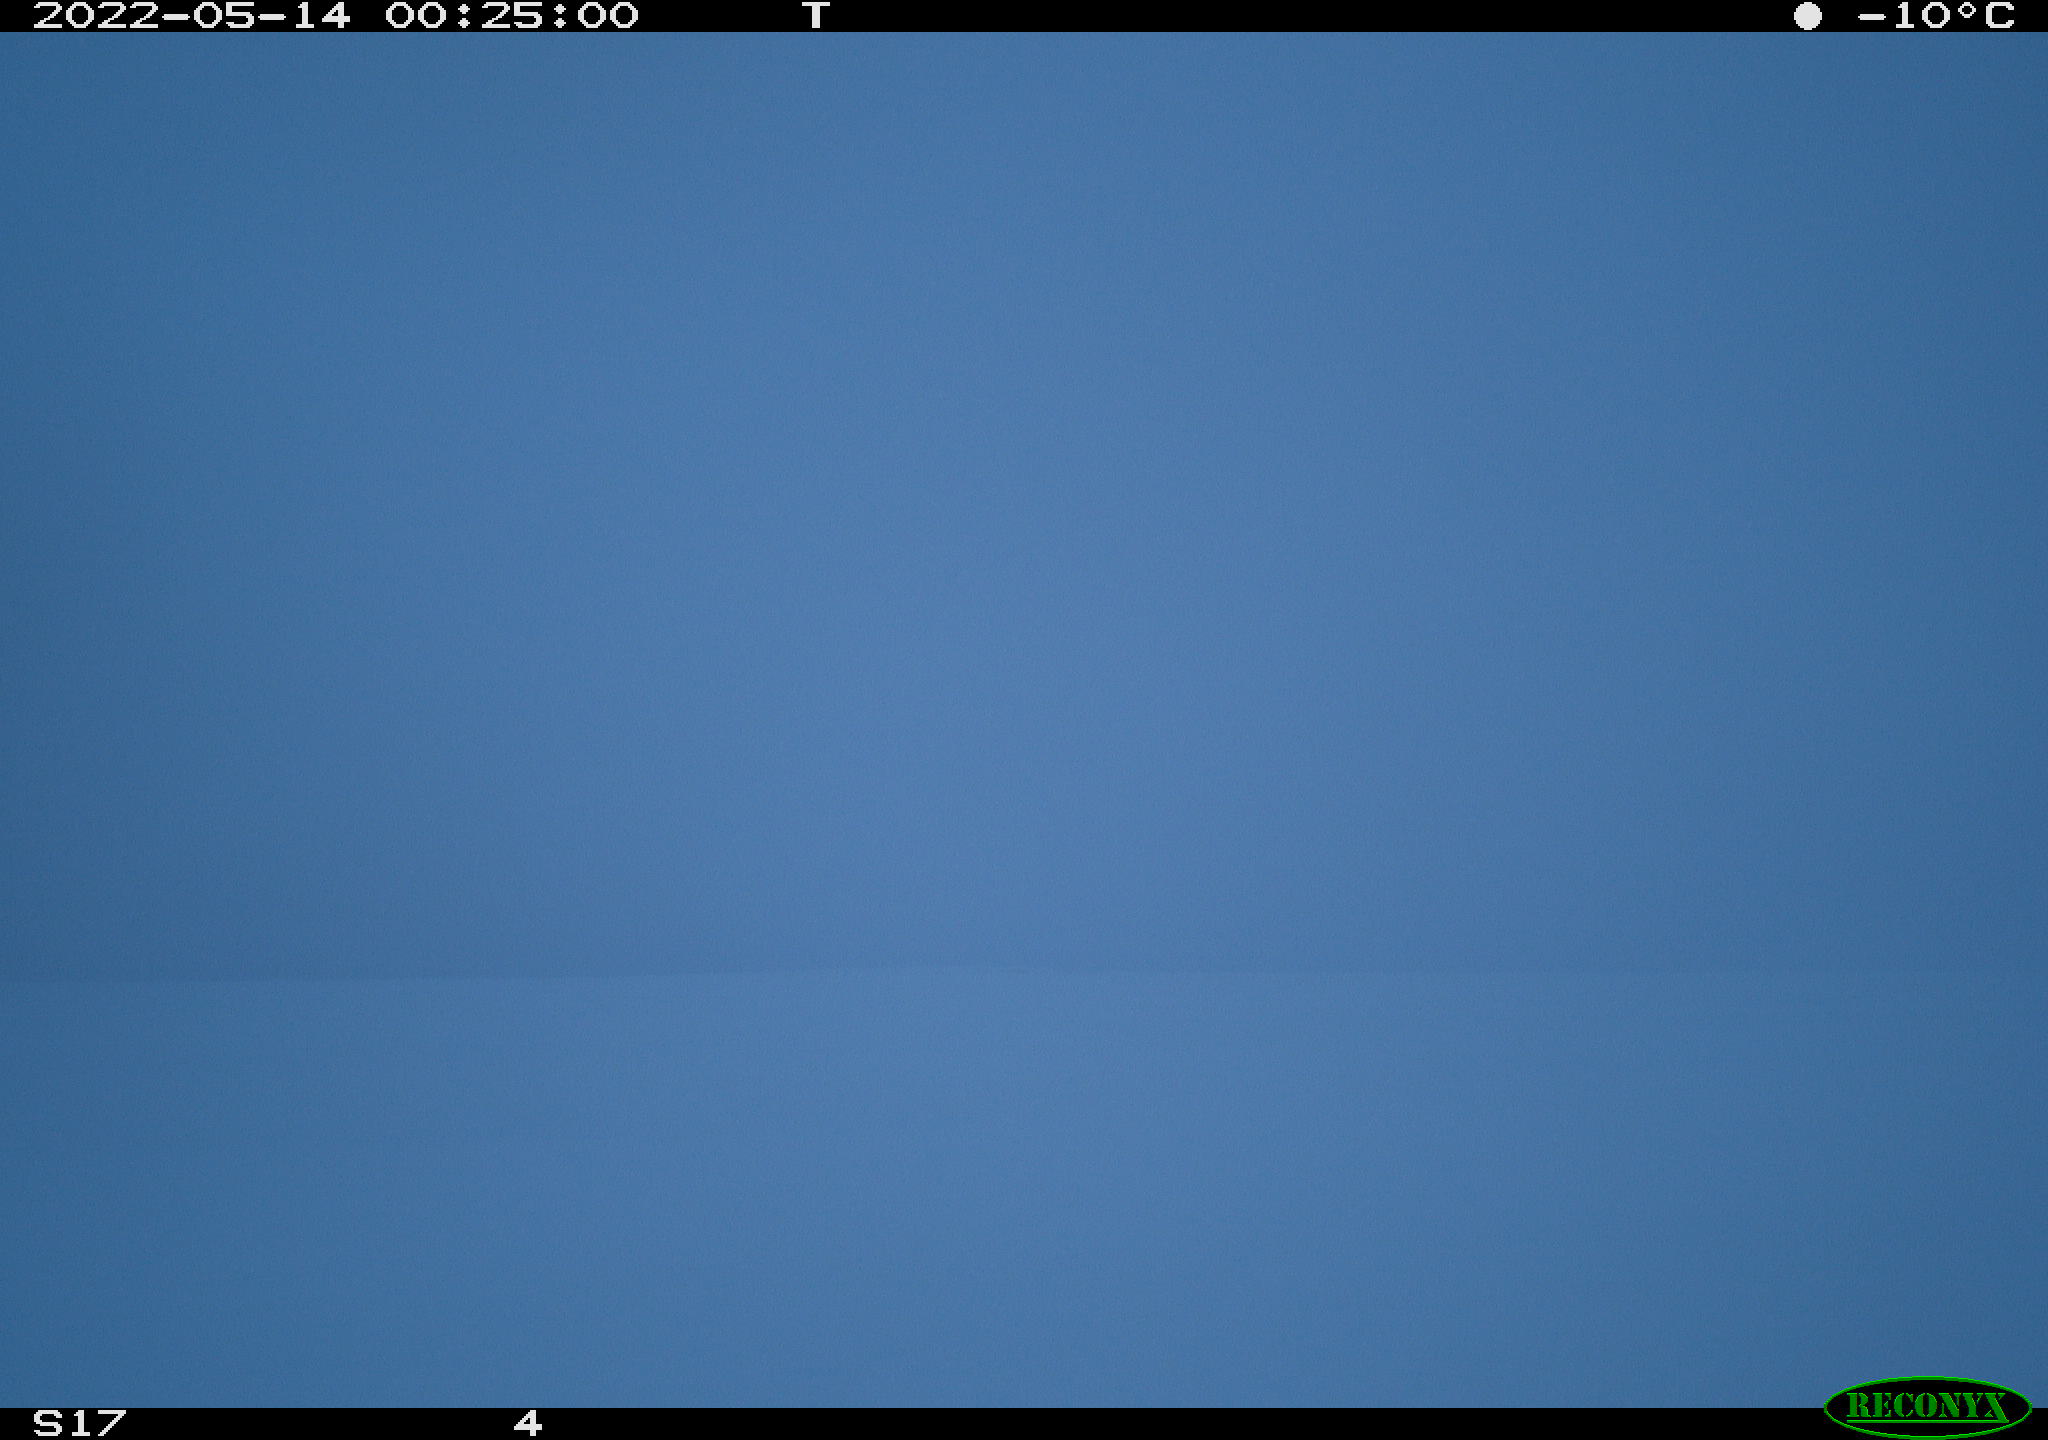Select the -10°C temperature reading
This screenshot has width=2048, height=1440.
click(1936, 15)
